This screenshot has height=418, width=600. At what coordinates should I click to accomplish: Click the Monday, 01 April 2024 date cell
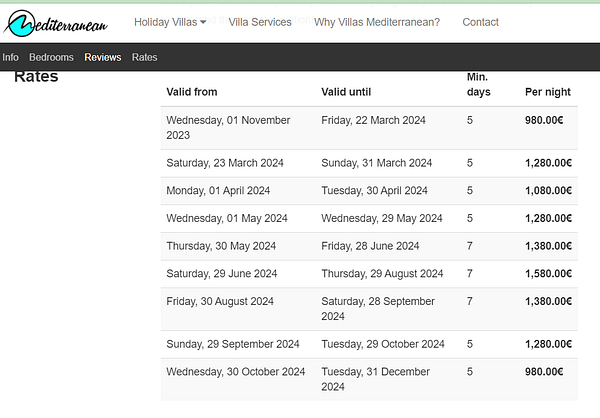(218, 190)
